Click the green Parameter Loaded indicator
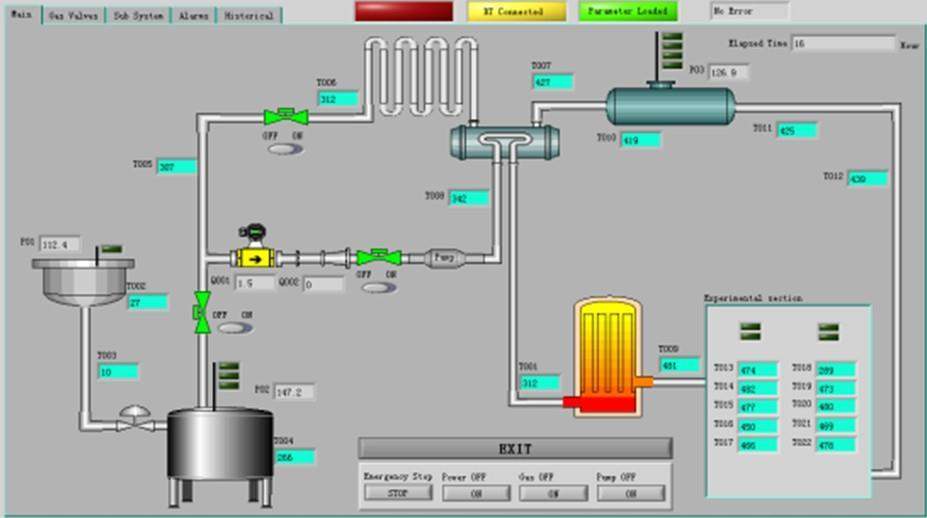The width and height of the screenshot is (927, 518). tap(628, 11)
